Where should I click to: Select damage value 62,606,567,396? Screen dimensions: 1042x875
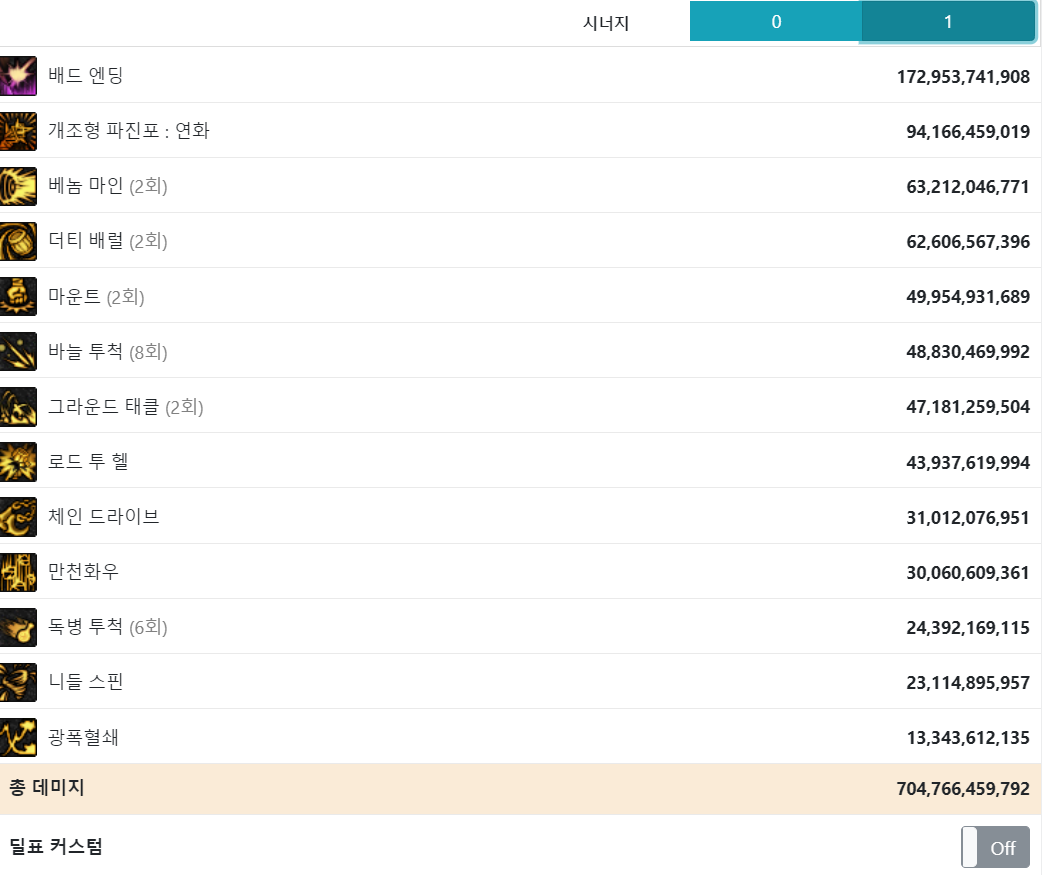968,242
